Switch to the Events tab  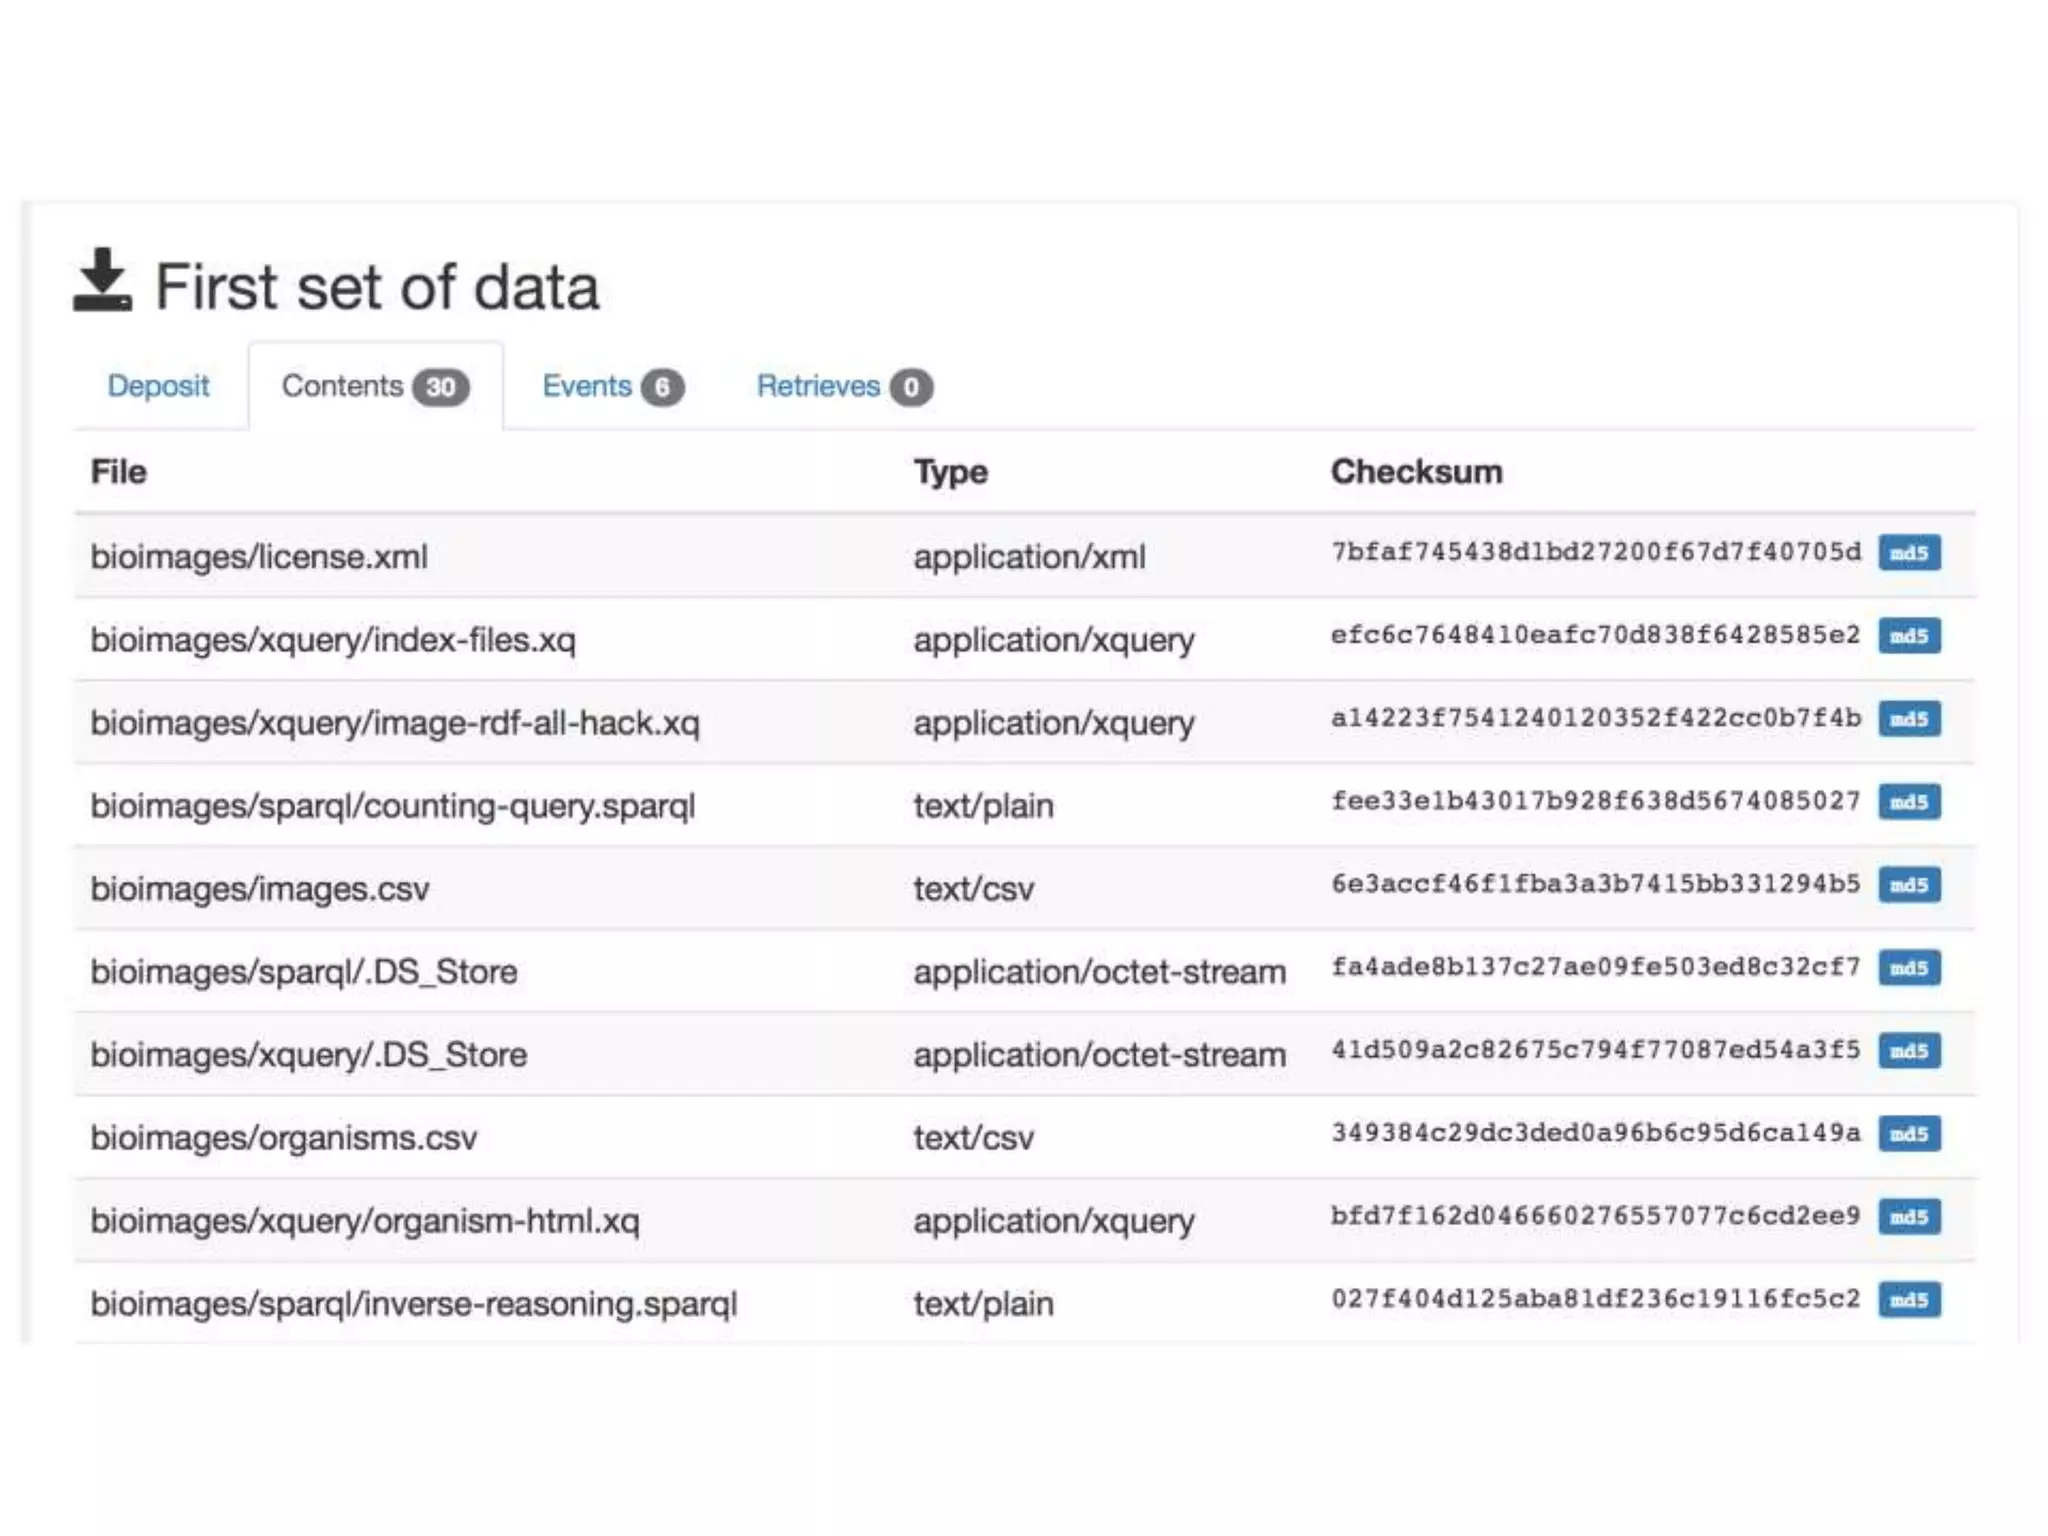[x=587, y=386]
